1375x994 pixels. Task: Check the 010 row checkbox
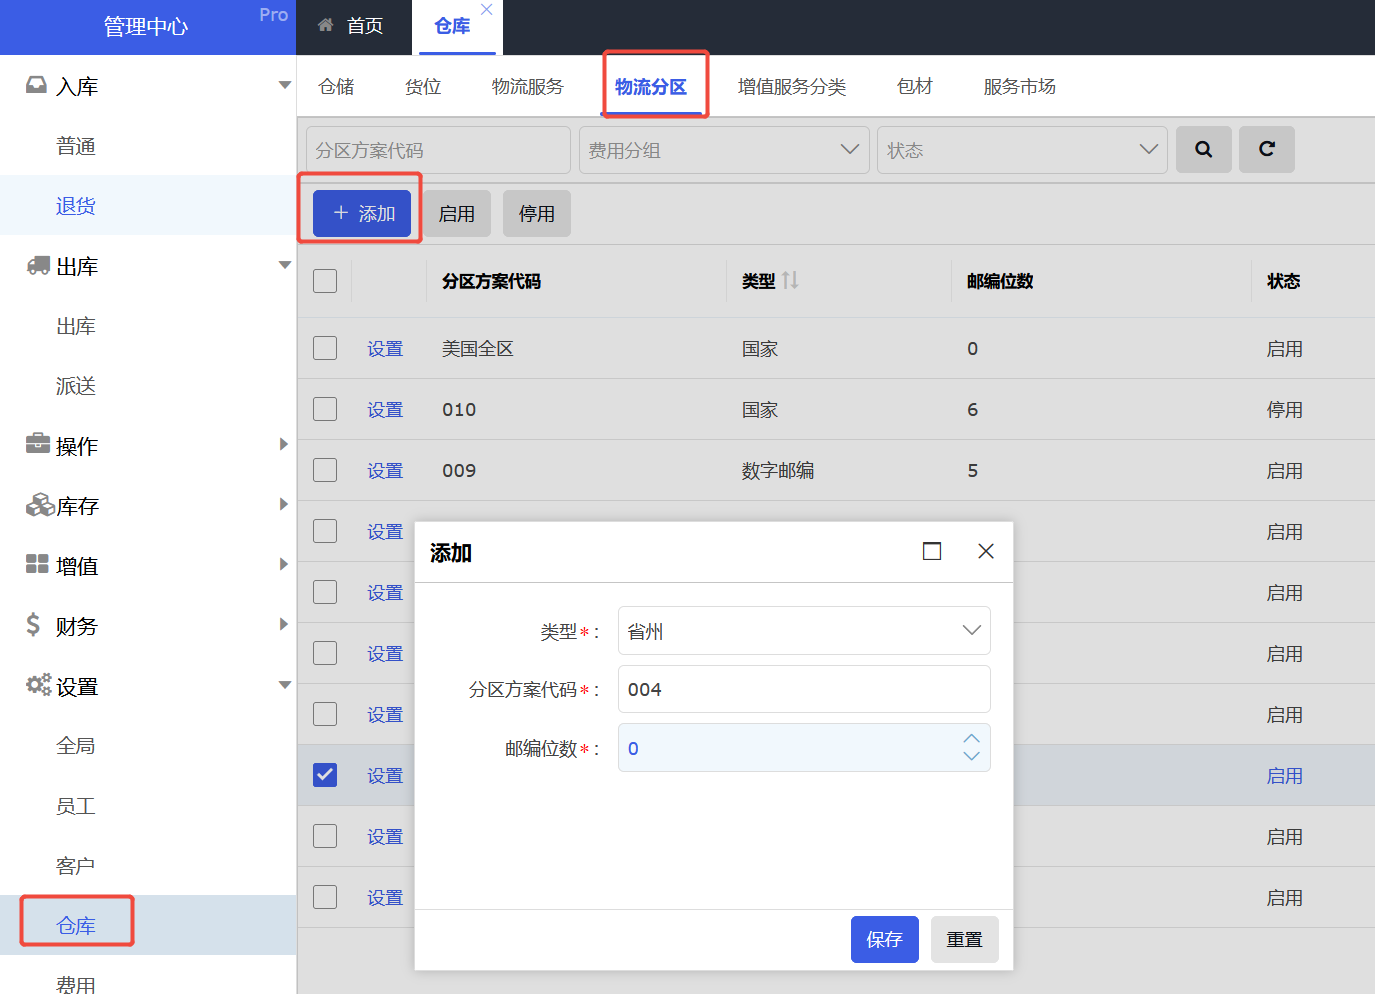pos(325,409)
